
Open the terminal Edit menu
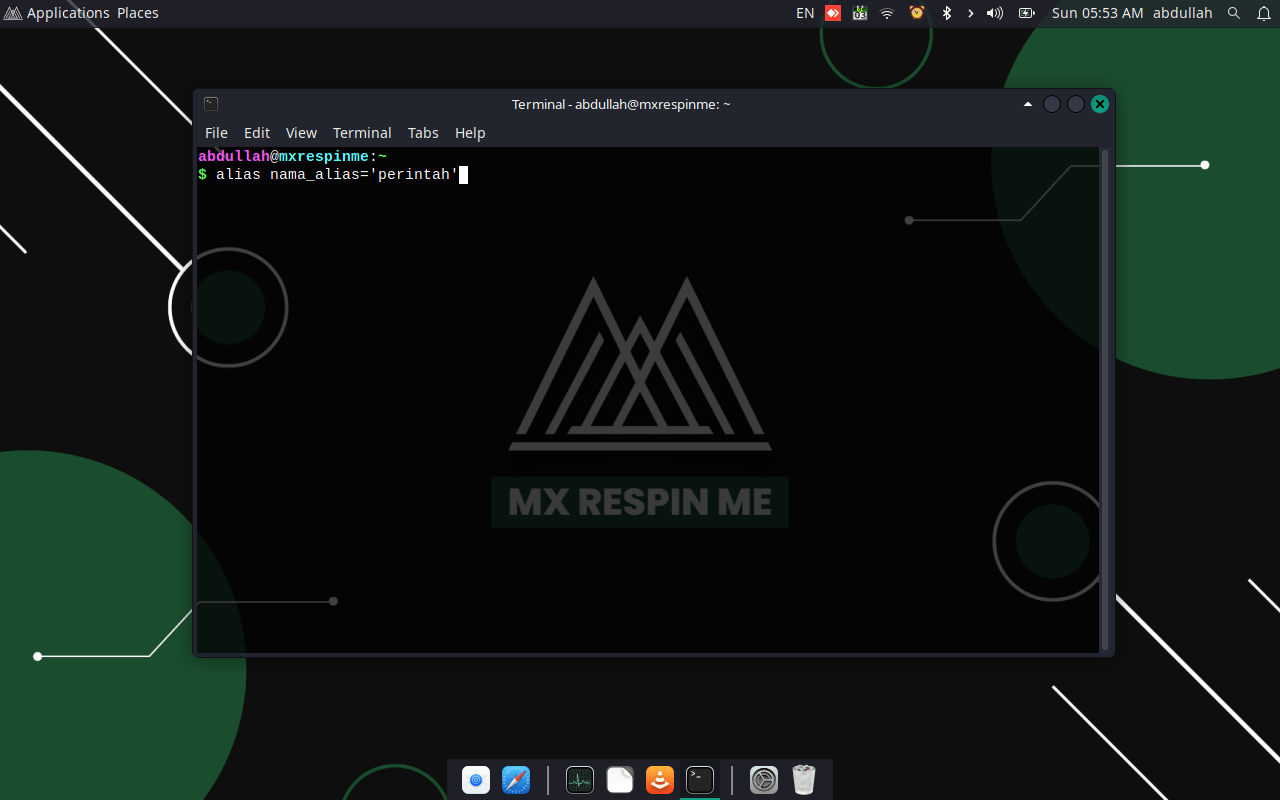pyautogui.click(x=257, y=133)
